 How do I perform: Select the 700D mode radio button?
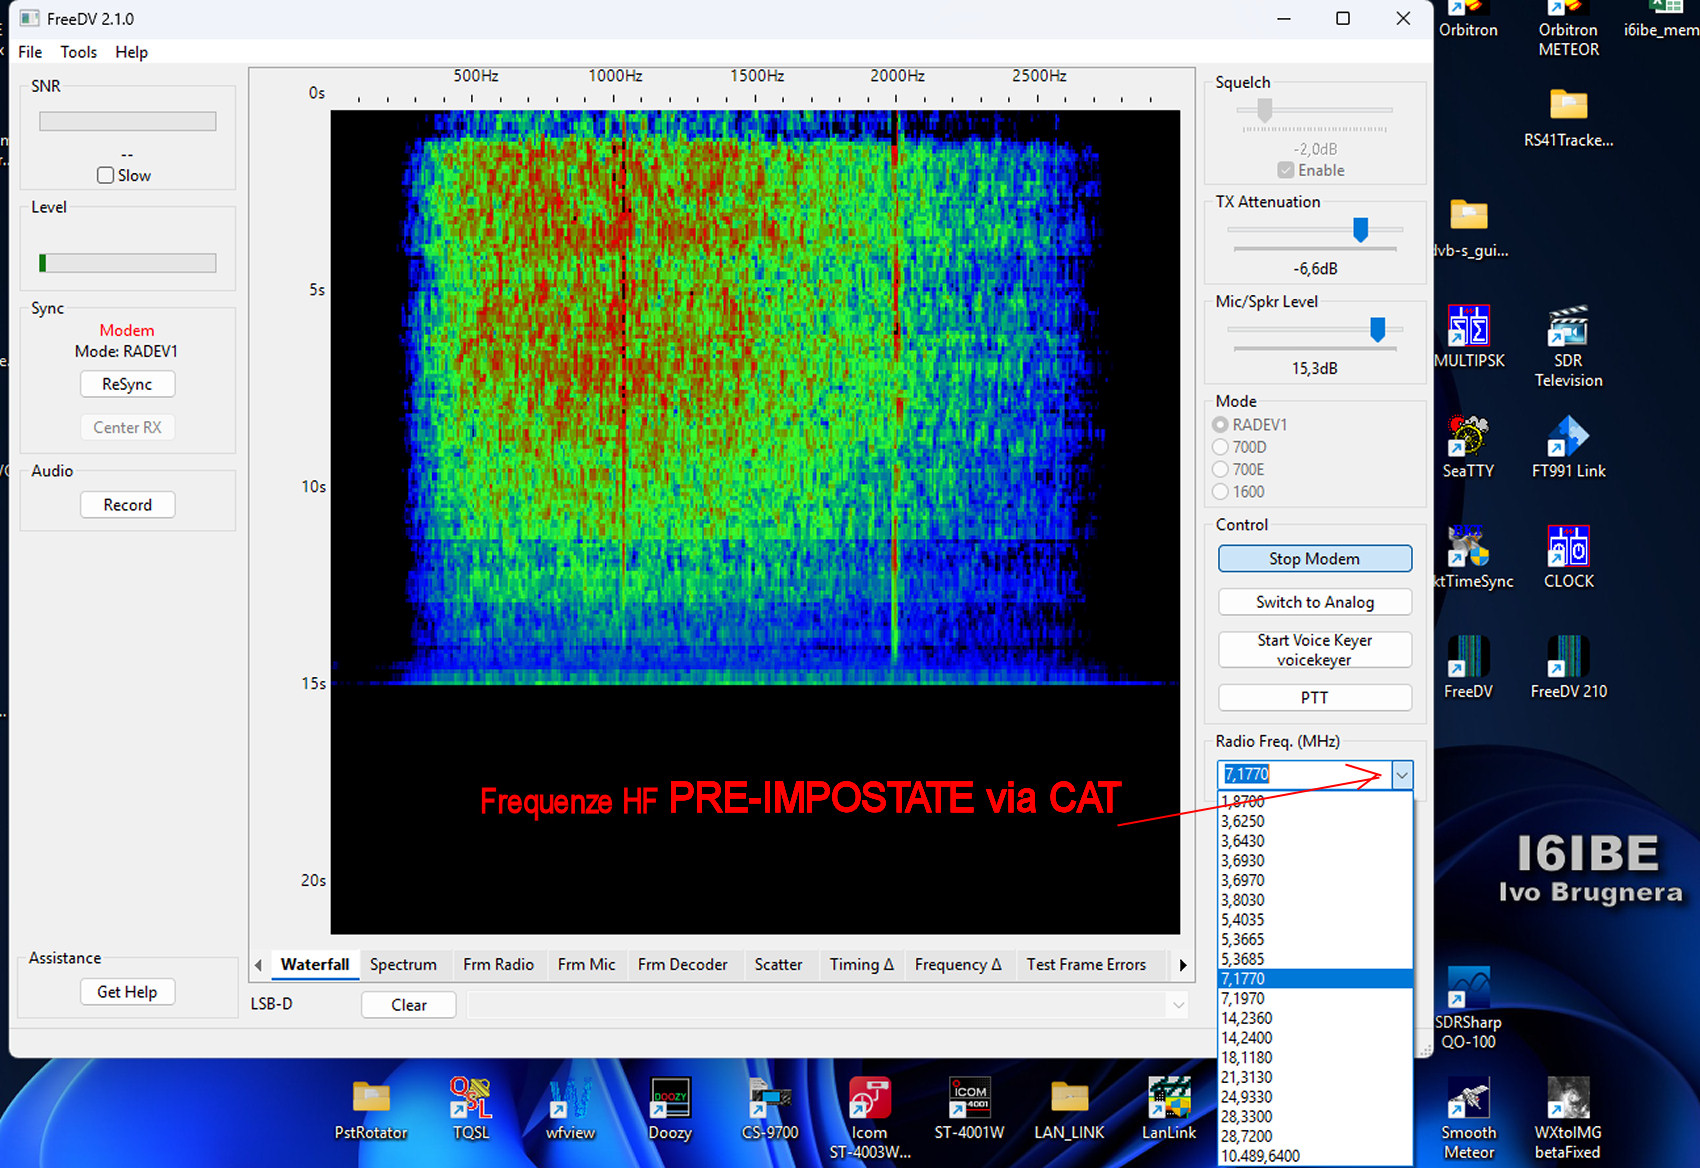click(x=1220, y=447)
